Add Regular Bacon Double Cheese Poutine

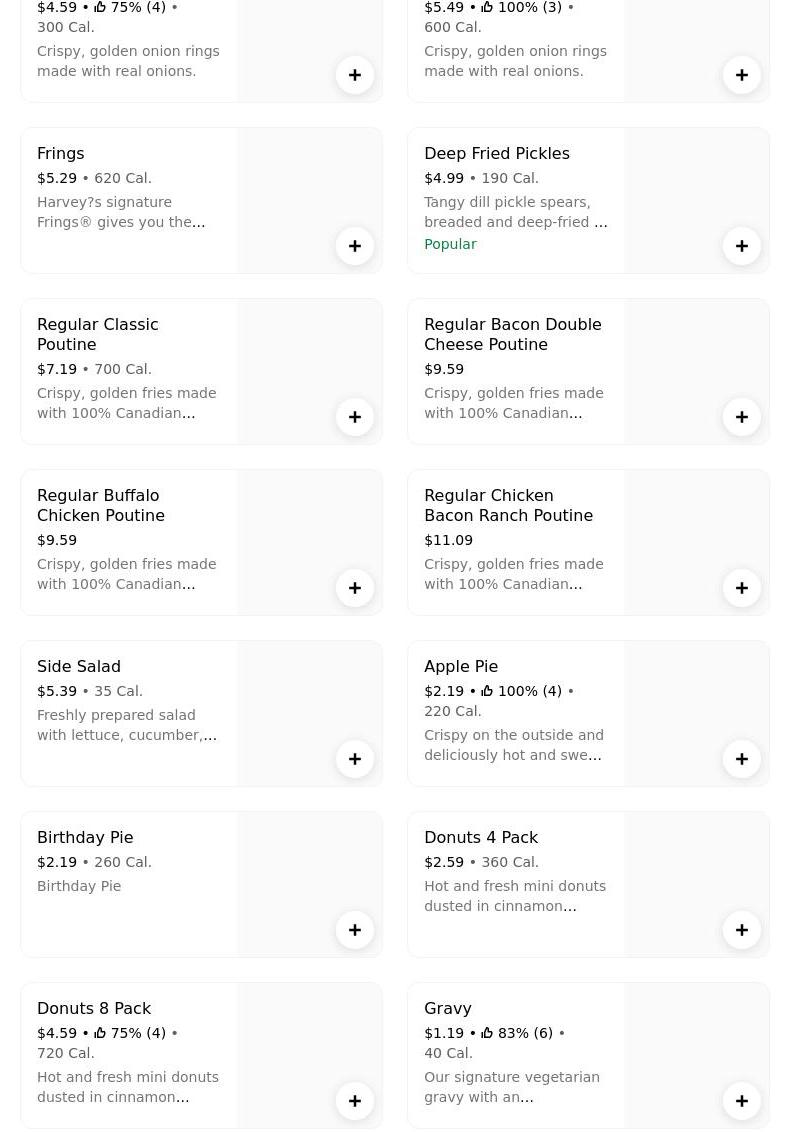742,417
